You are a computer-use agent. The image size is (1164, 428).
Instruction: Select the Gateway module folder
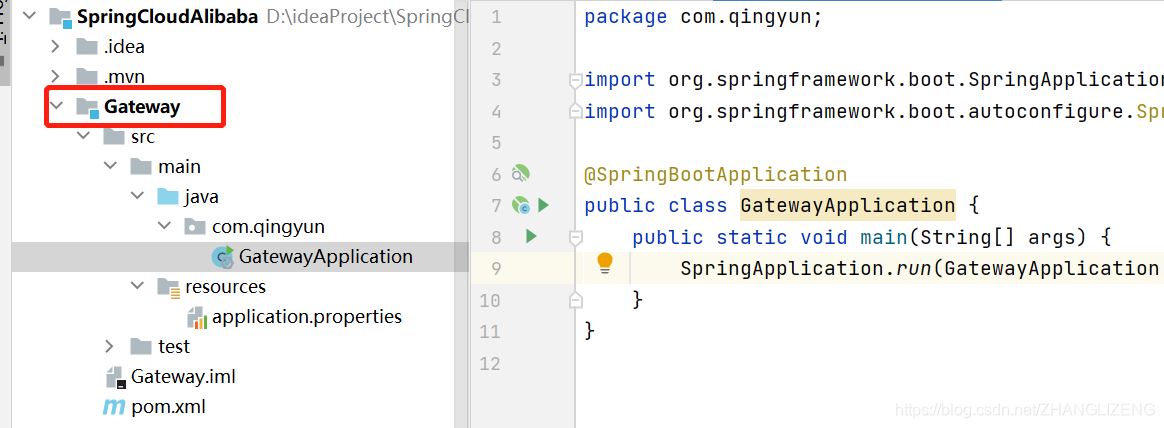click(x=141, y=107)
